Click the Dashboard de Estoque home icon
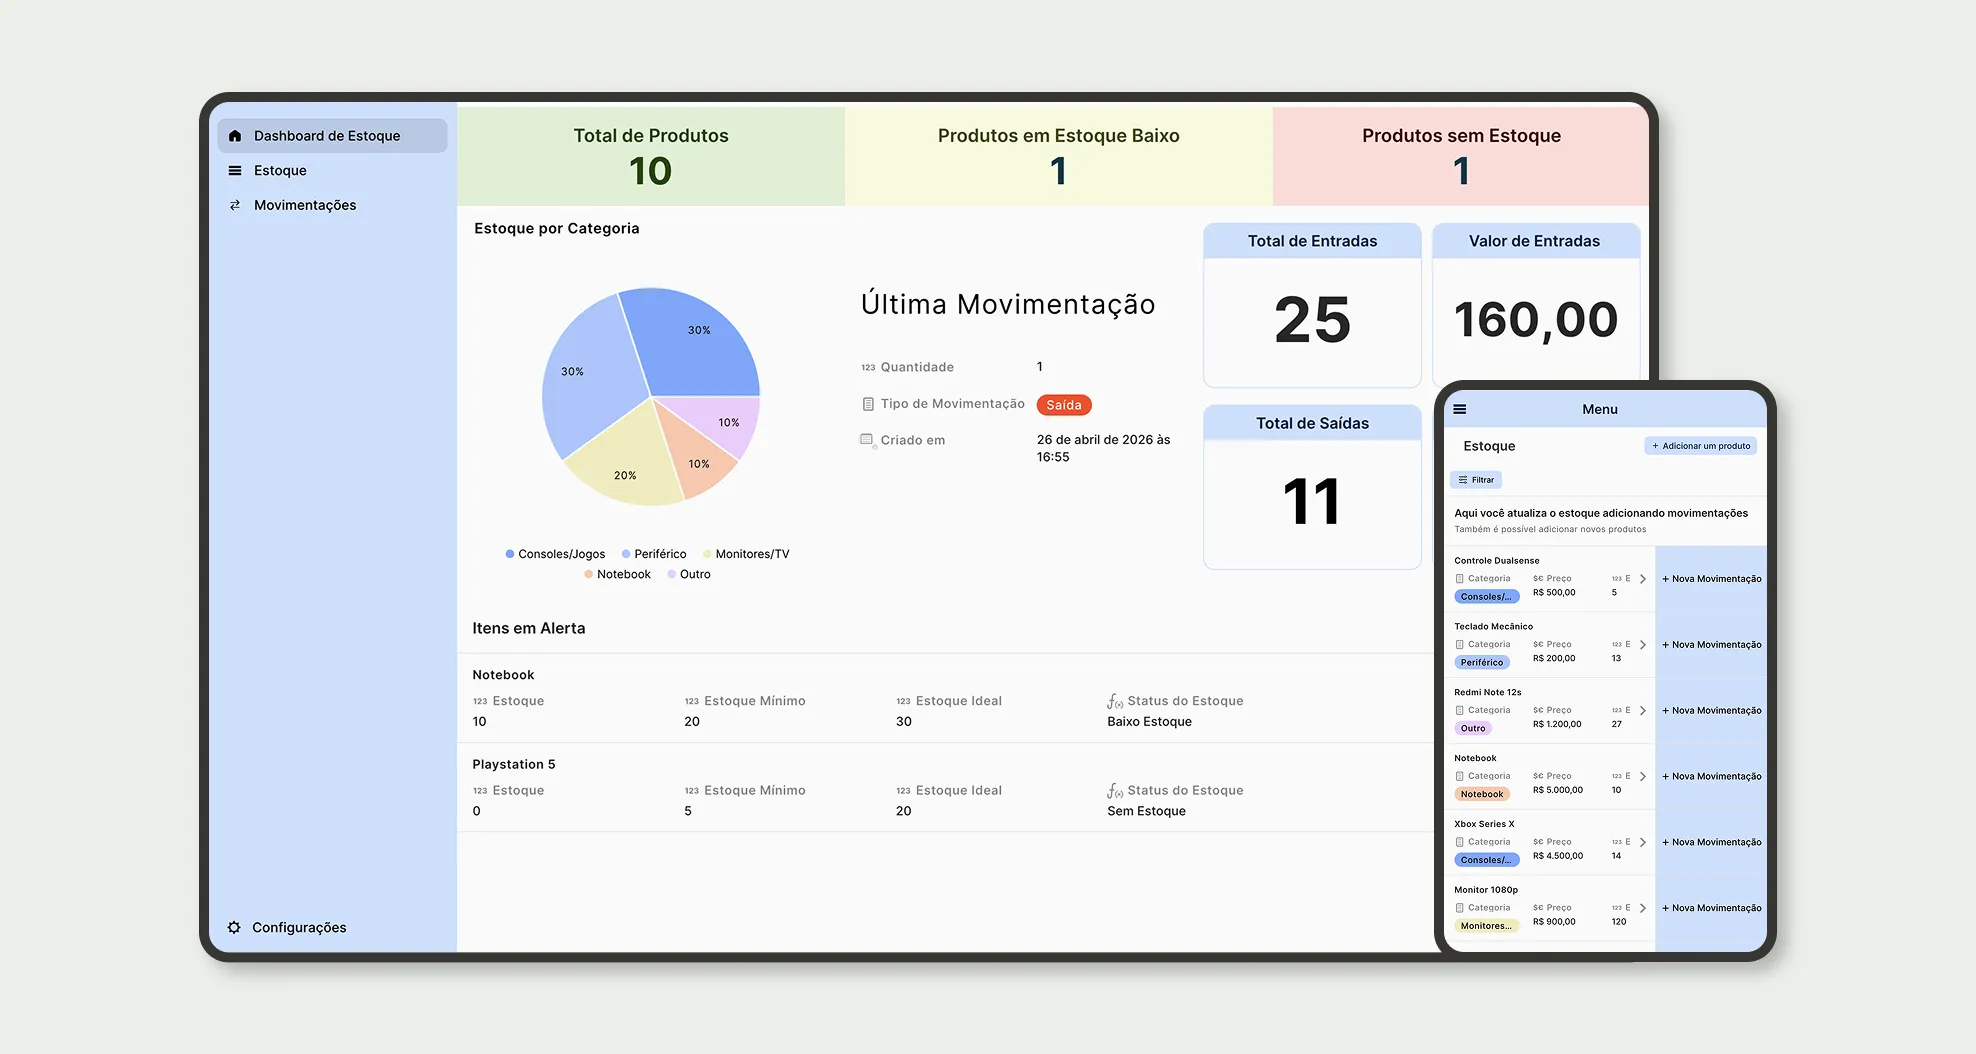The width and height of the screenshot is (1976, 1054). pos(235,136)
